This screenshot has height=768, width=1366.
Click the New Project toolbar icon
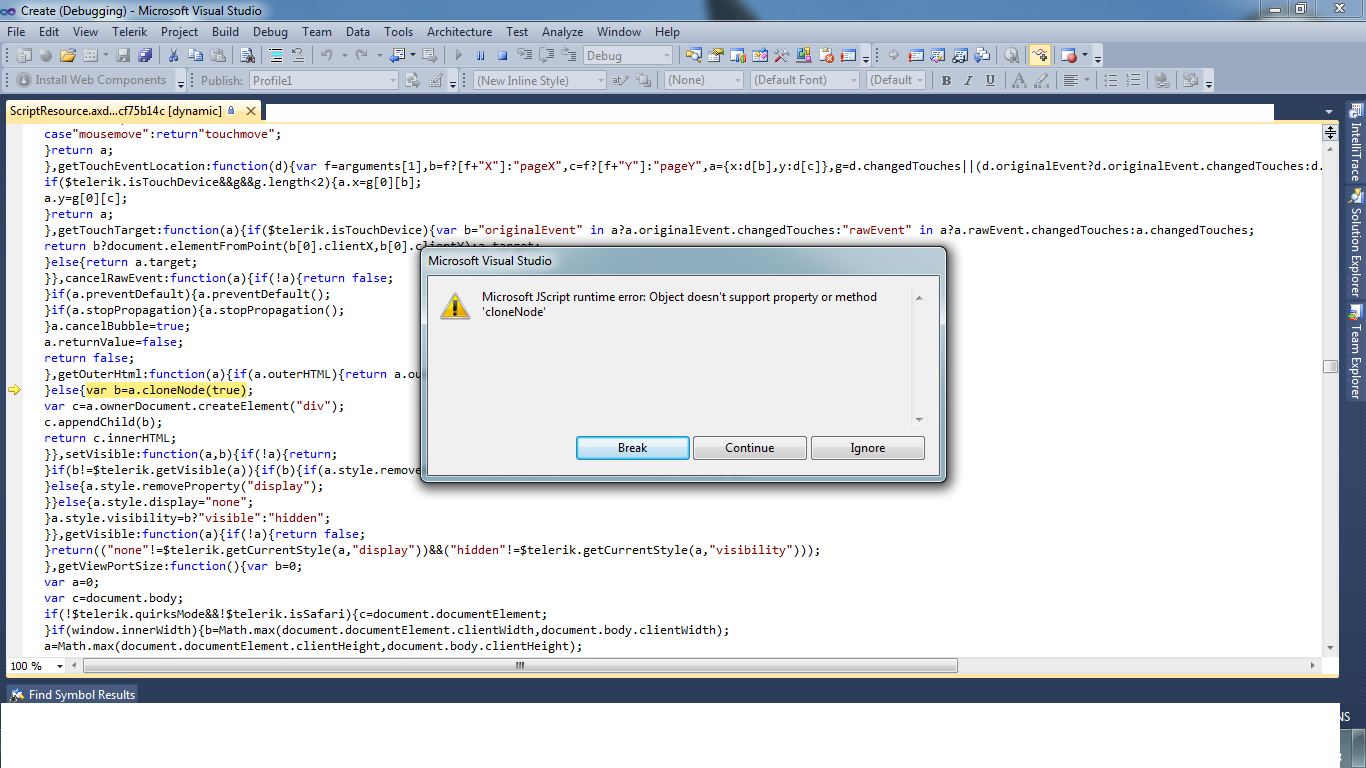click(23, 56)
